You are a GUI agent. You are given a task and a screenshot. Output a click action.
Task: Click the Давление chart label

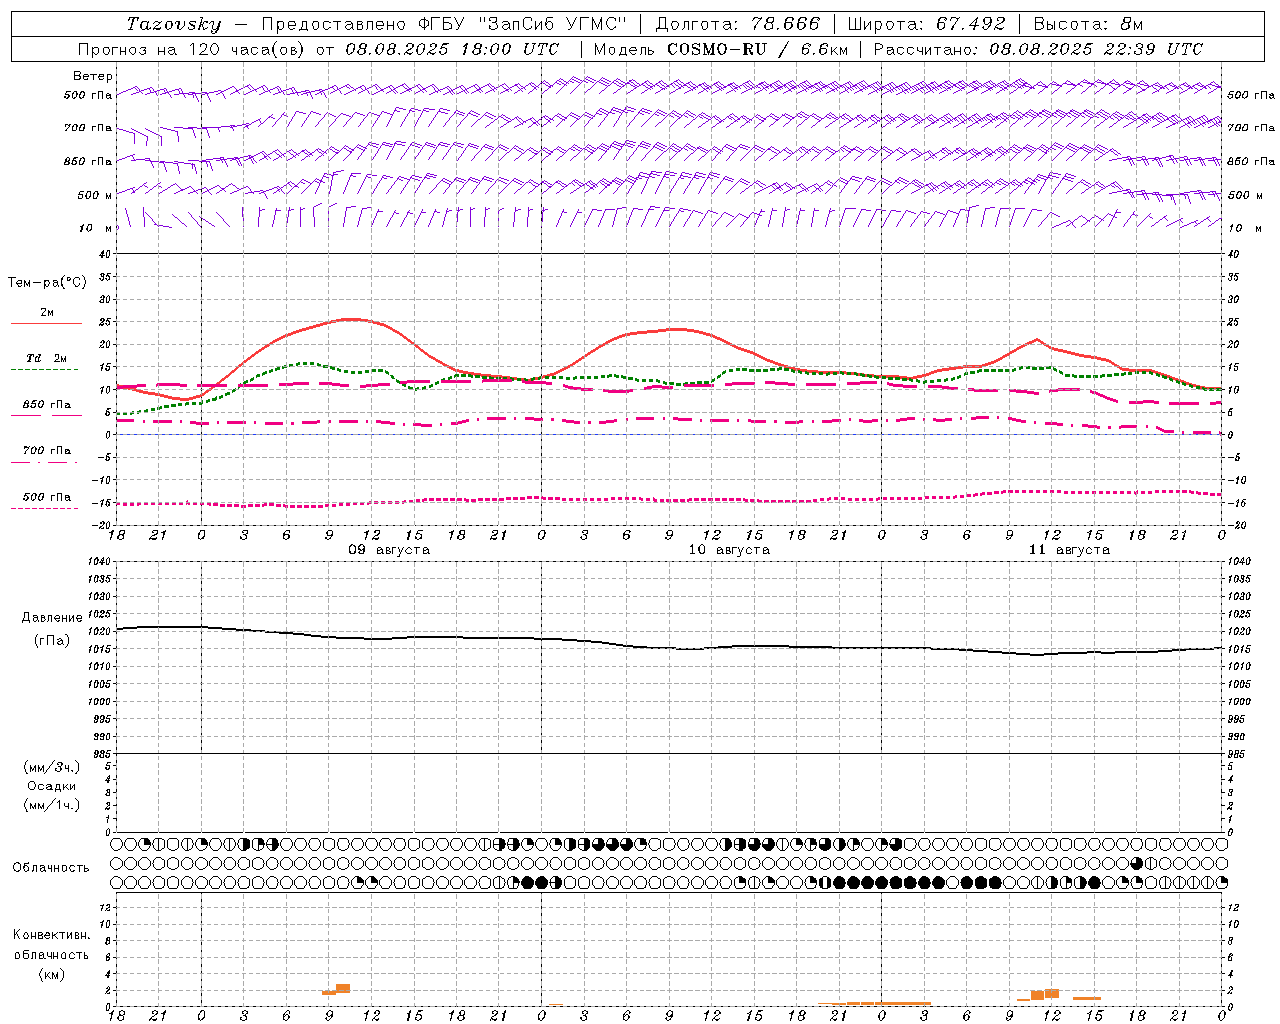click(52, 618)
